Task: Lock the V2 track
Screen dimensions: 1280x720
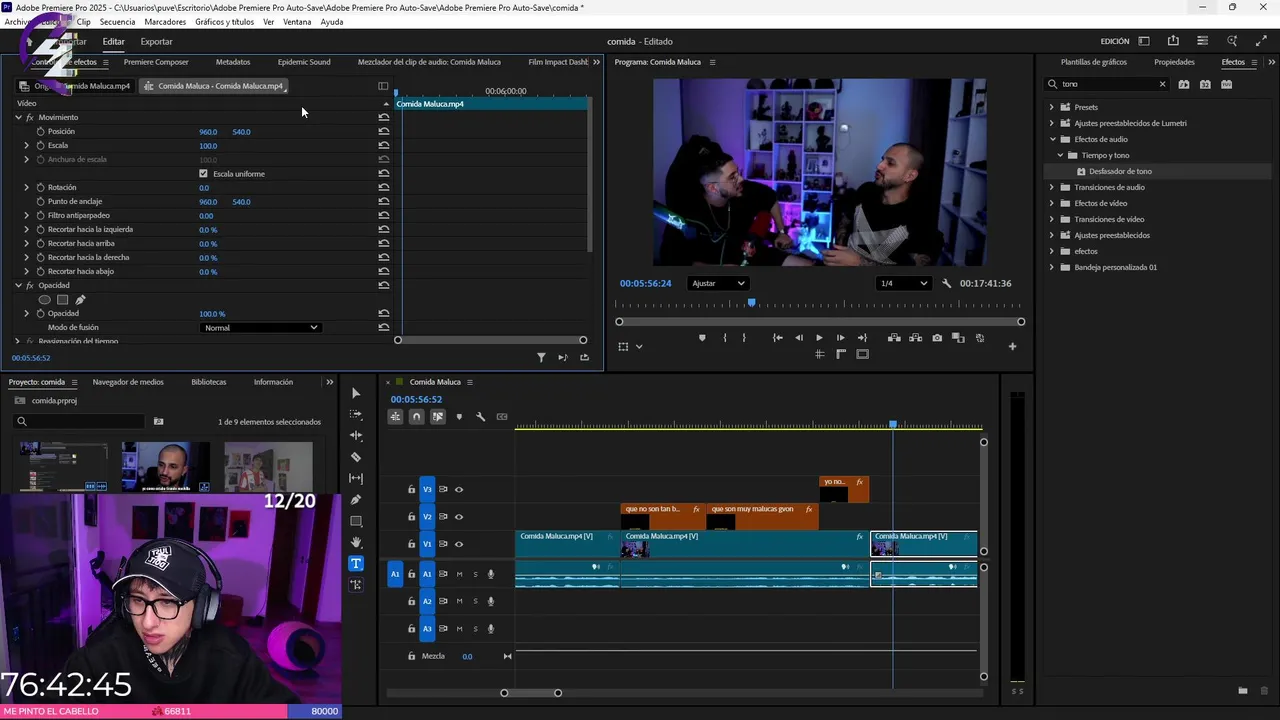Action: tap(411, 517)
